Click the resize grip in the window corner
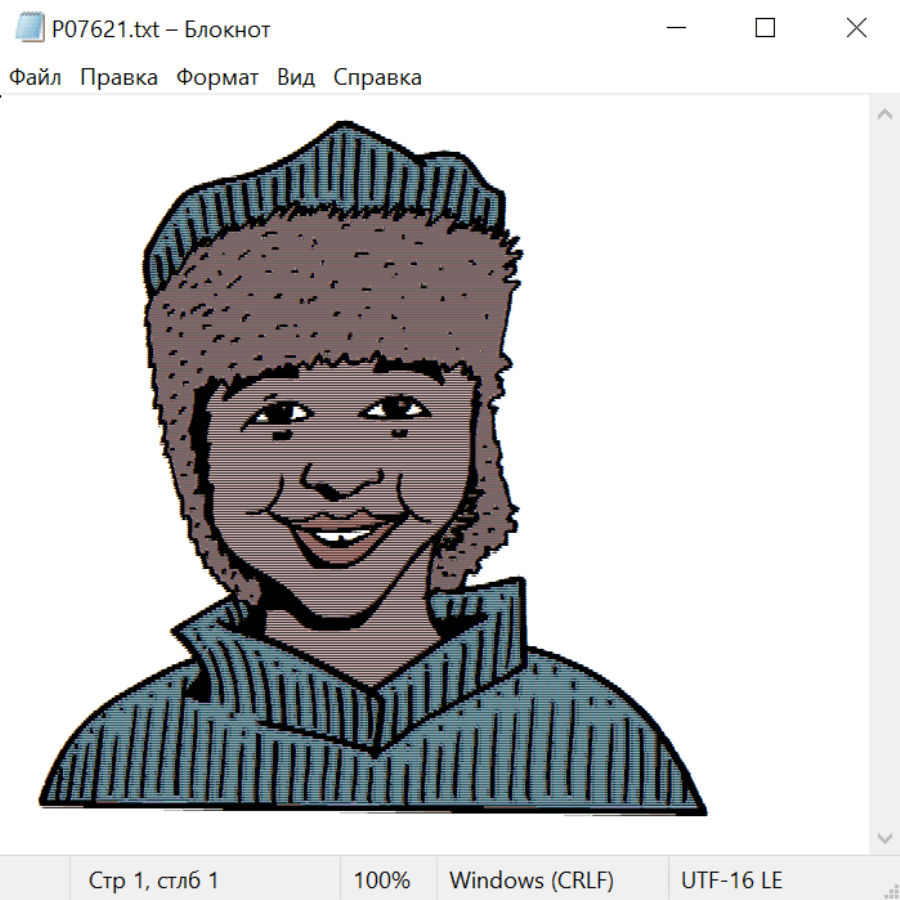The height and width of the screenshot is (900, 900). [890, 890]
